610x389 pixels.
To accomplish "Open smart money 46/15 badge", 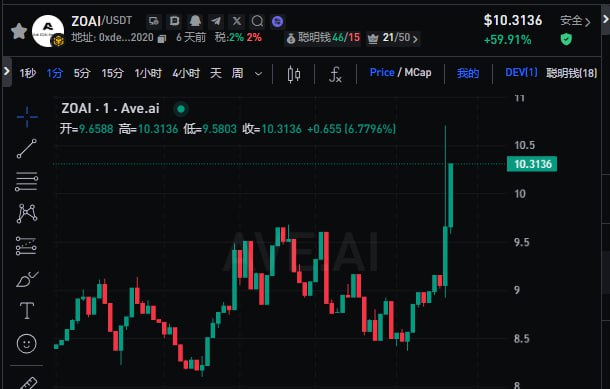I will pos(323,38).
